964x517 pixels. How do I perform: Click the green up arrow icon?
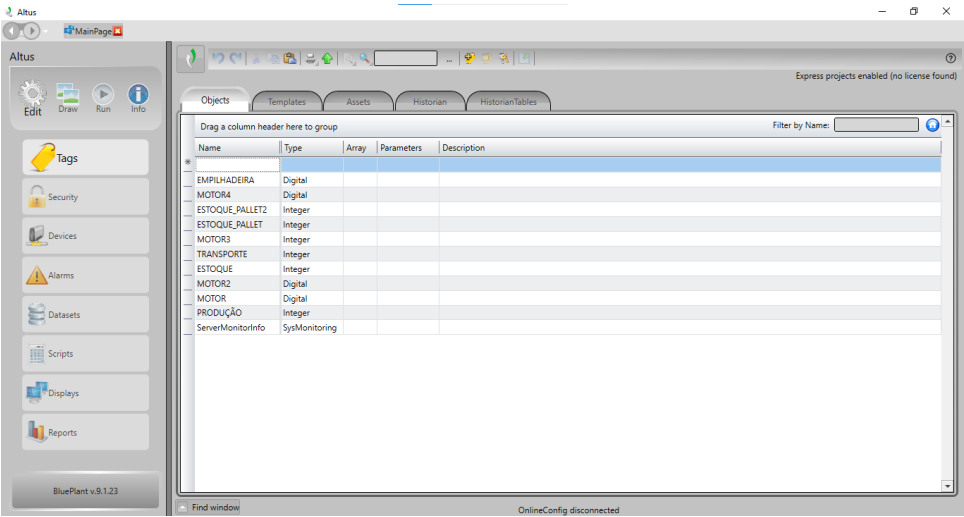point(327,59)
